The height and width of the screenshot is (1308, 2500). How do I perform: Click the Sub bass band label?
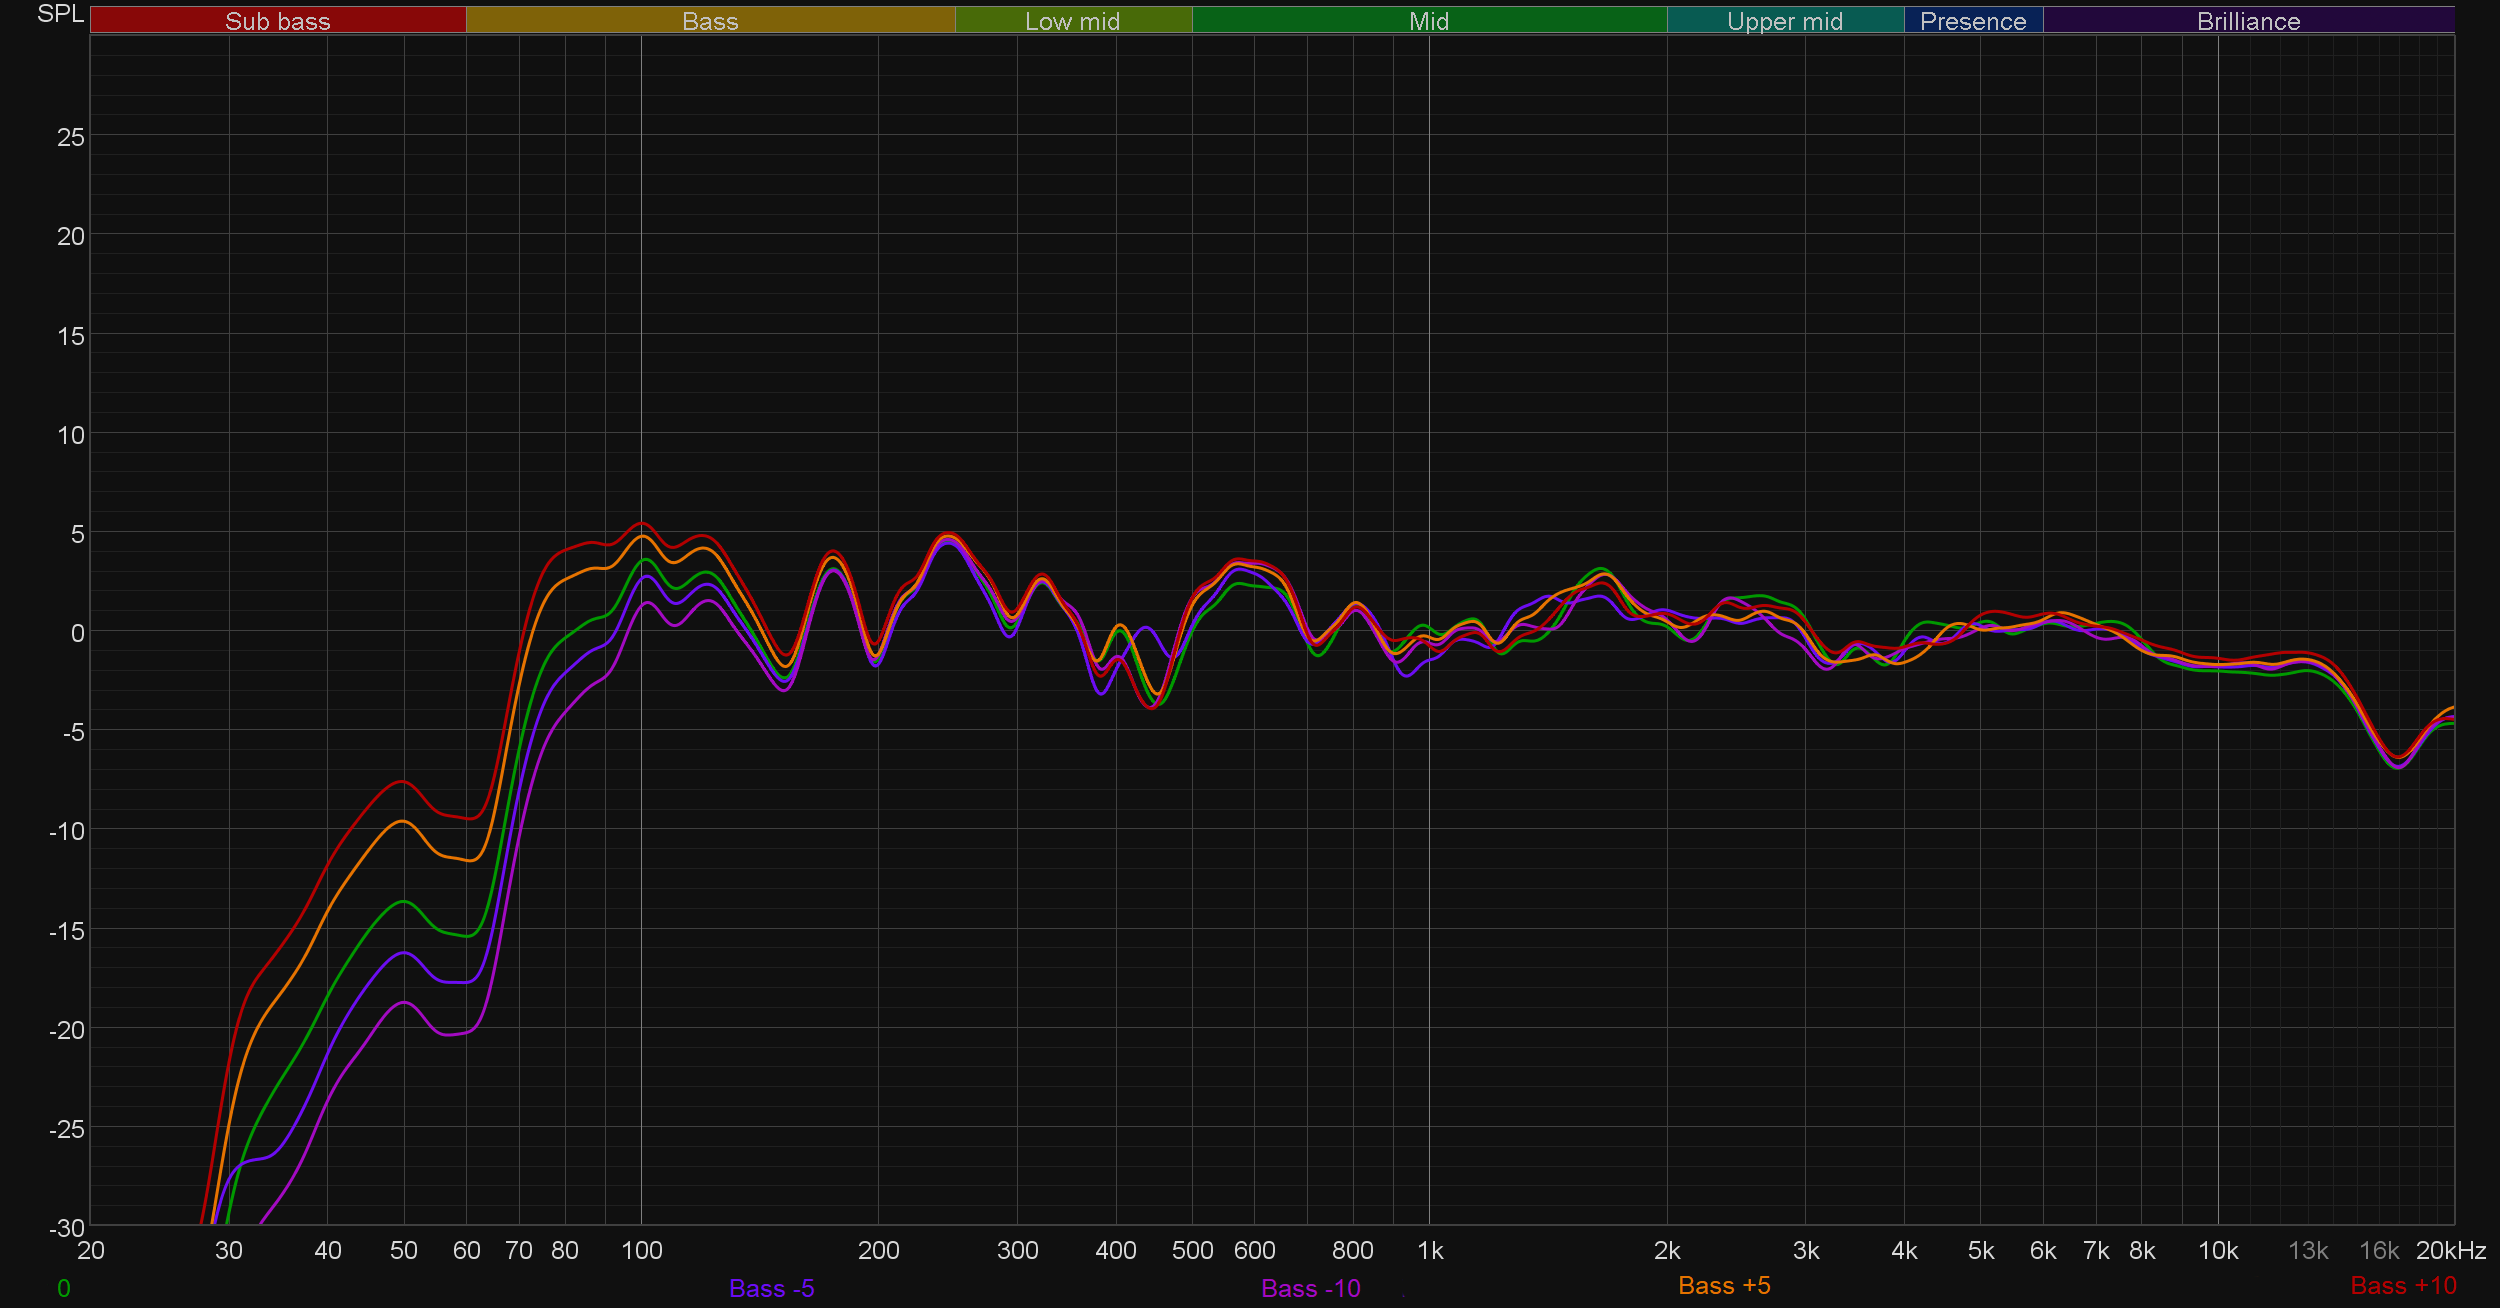pos(277,21)
